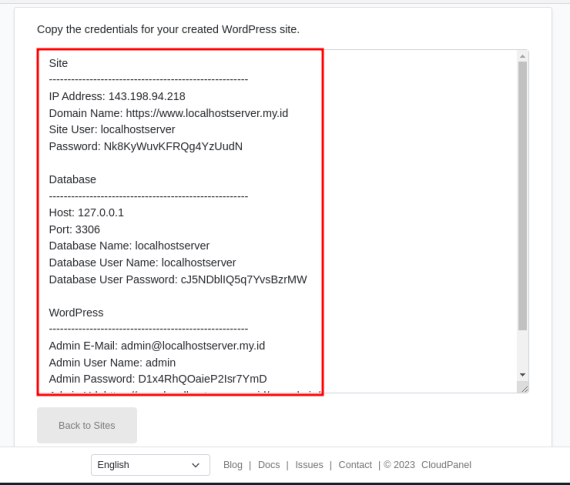Open the Blog footer link
Image resolution: width=570 pixels, height=485 pixels.
(x=233, y=465)
